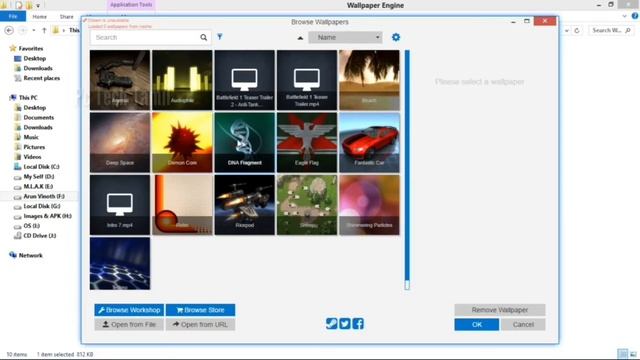640x360 pixels.
Task: Open the File tab in Explorer ribbon
Action: 13,16
